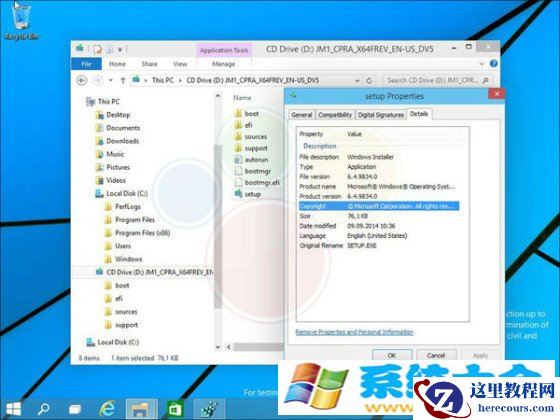Image resolution: width=560 pixels, height=420 pixels.
Task: Click breadcrumb arrow after This PC
Action: [x=180, y=80]
